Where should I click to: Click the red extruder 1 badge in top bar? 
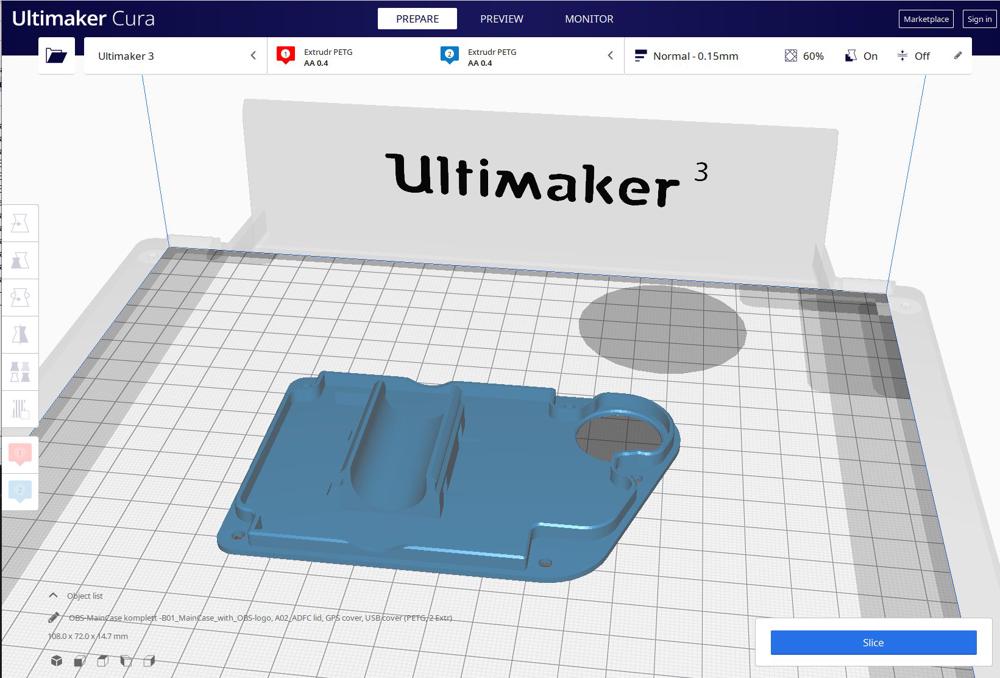pyautogui.click(x=286, y=55)
